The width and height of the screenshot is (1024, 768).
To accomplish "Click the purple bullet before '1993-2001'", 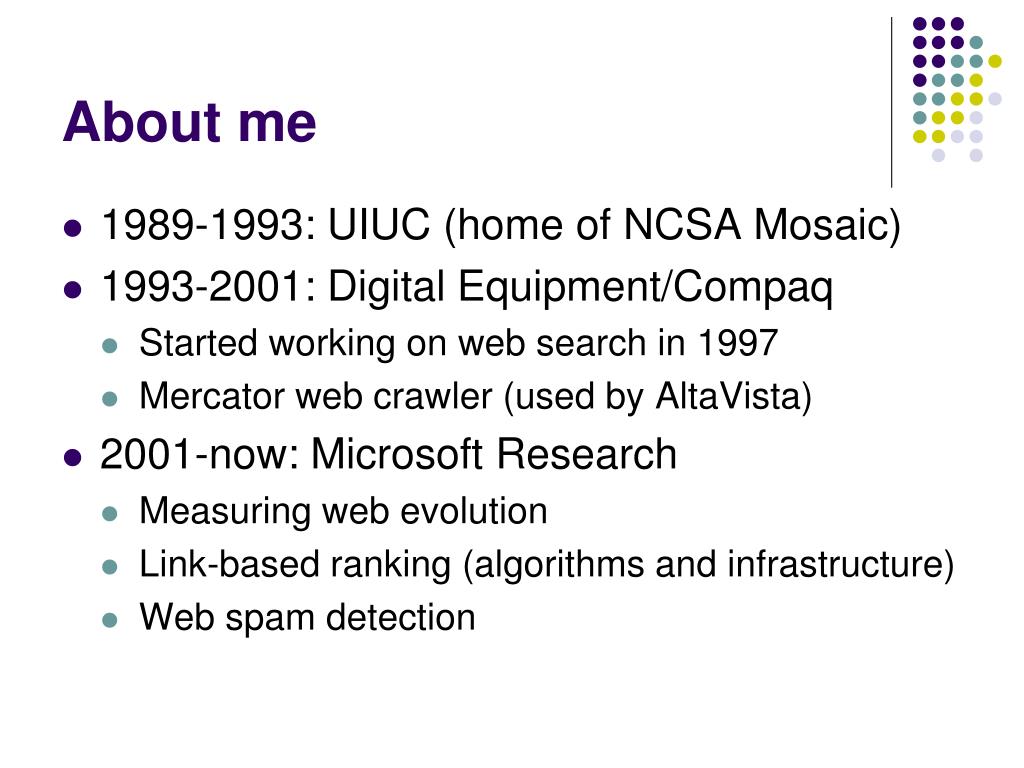I will [73, 289].
